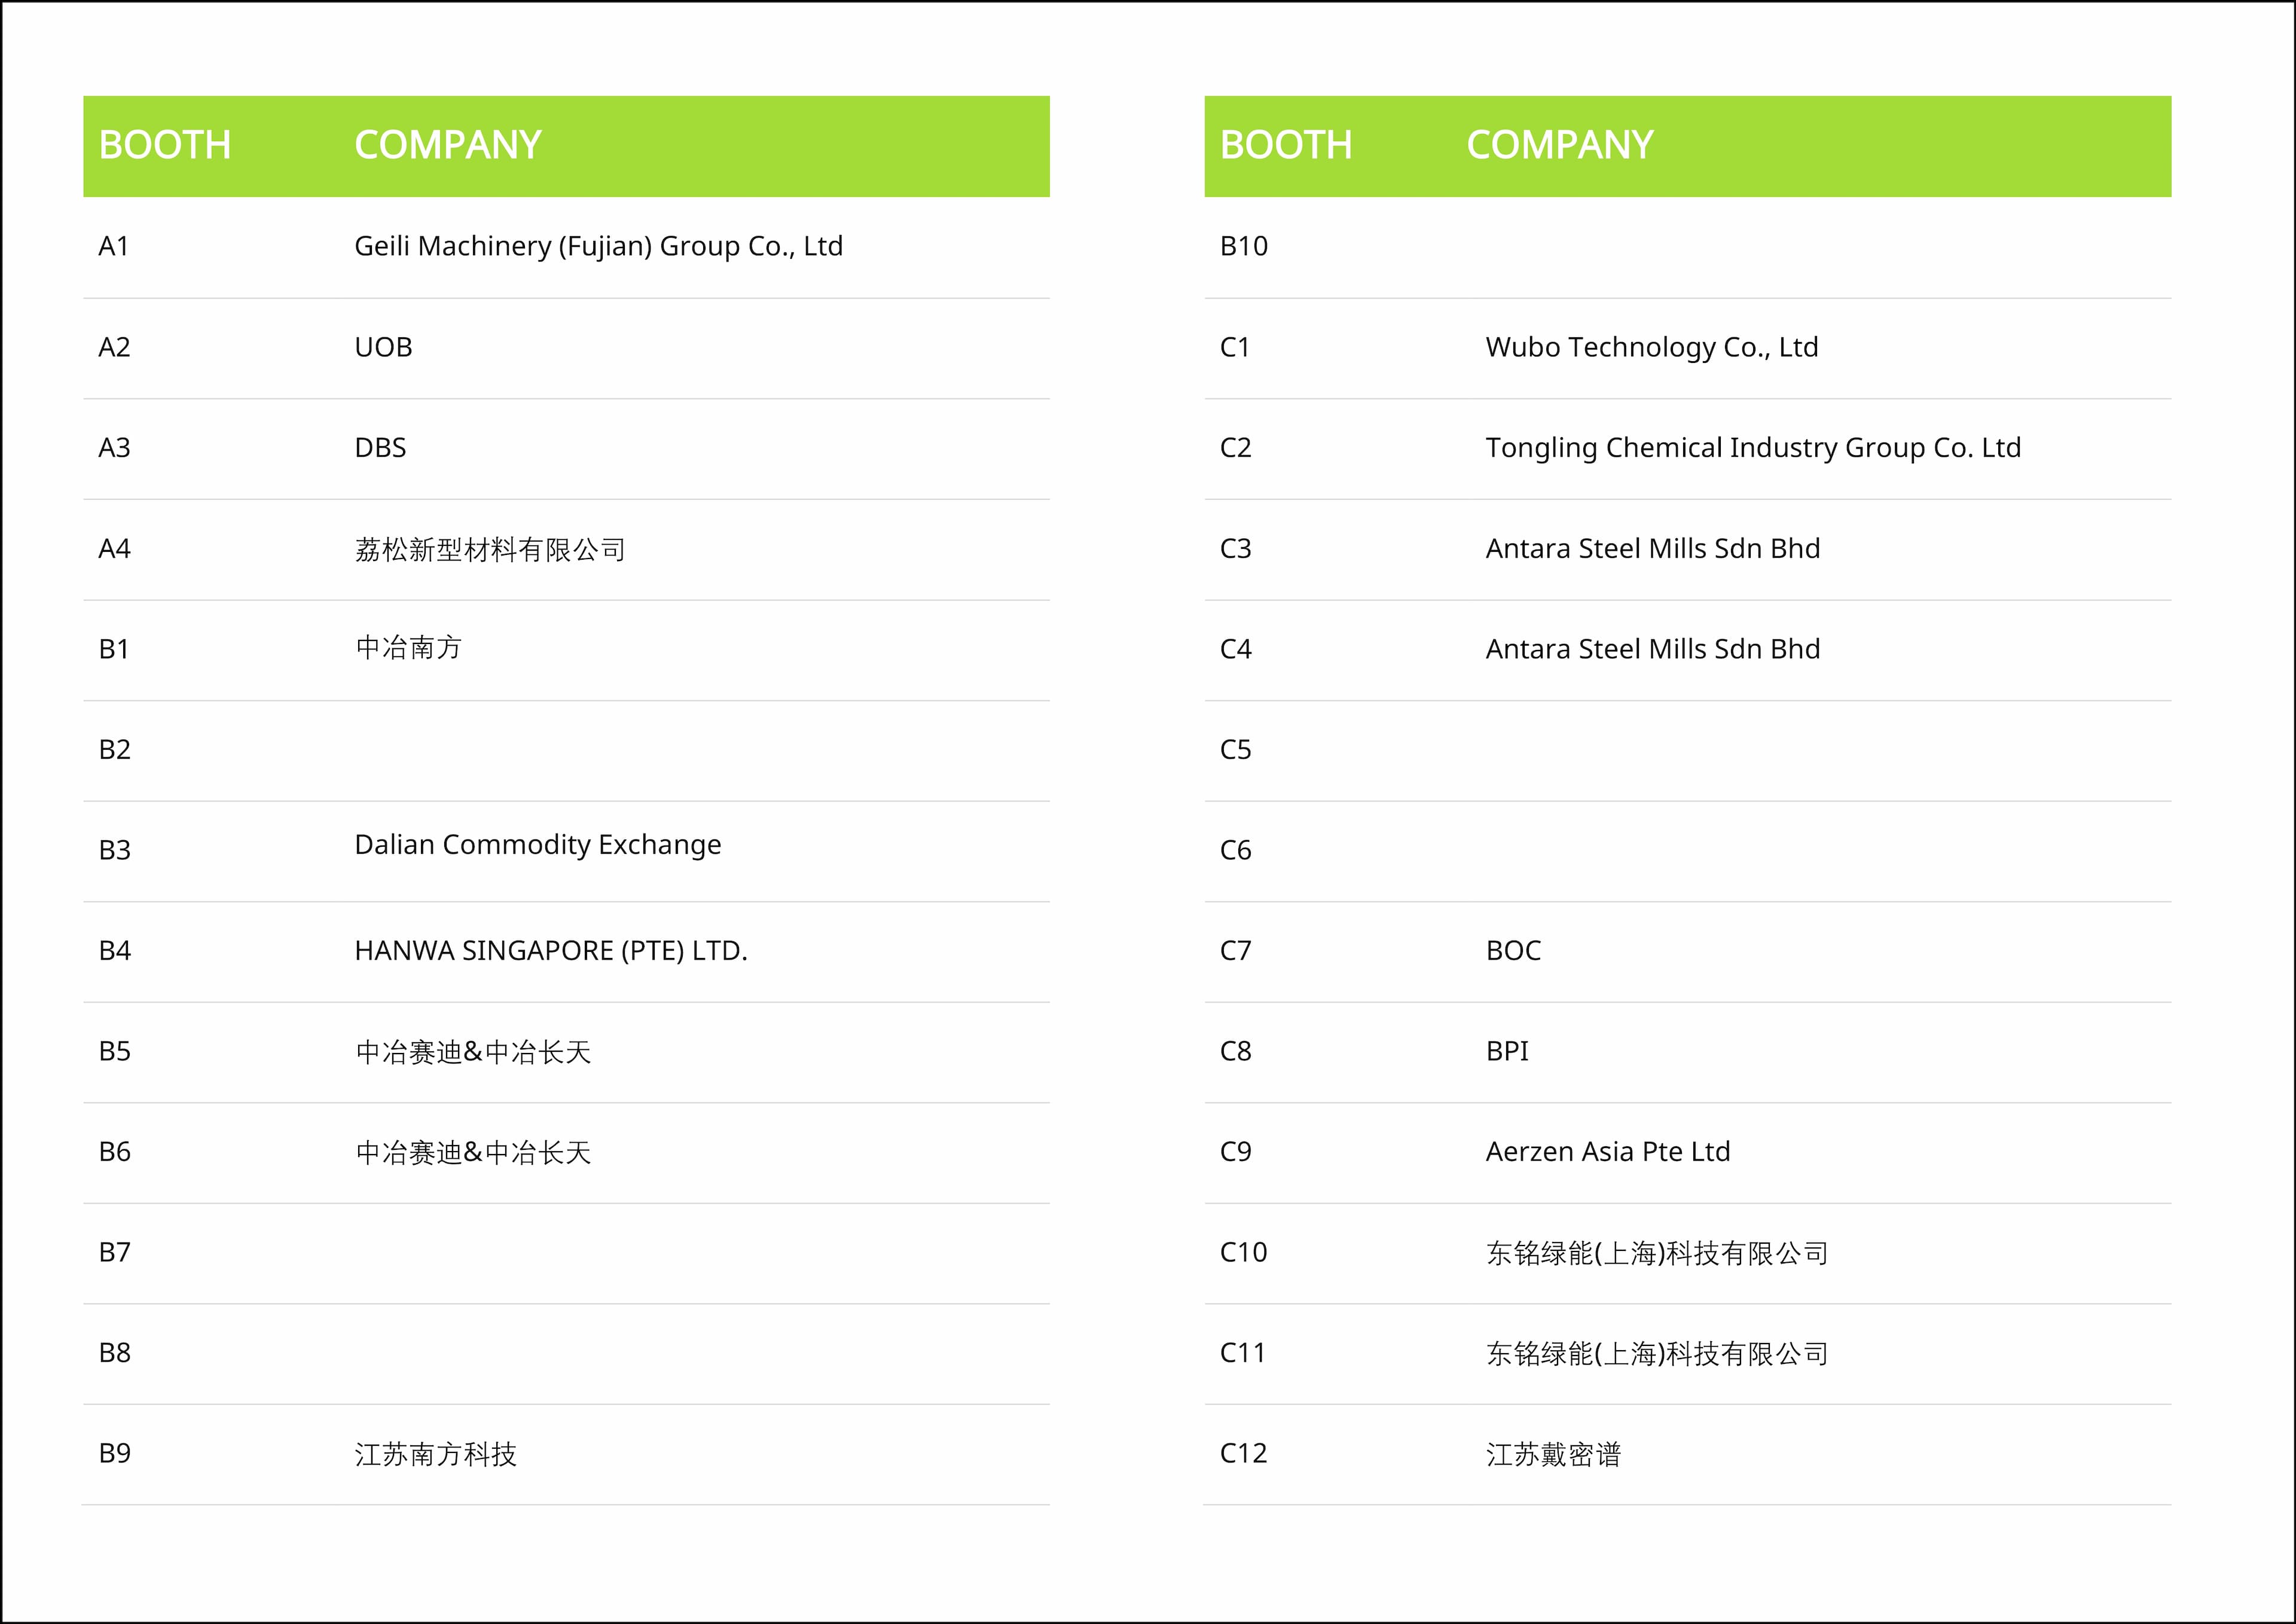2296x1624 pixels.
Task: Select booth cell A3
Action: 114,447
